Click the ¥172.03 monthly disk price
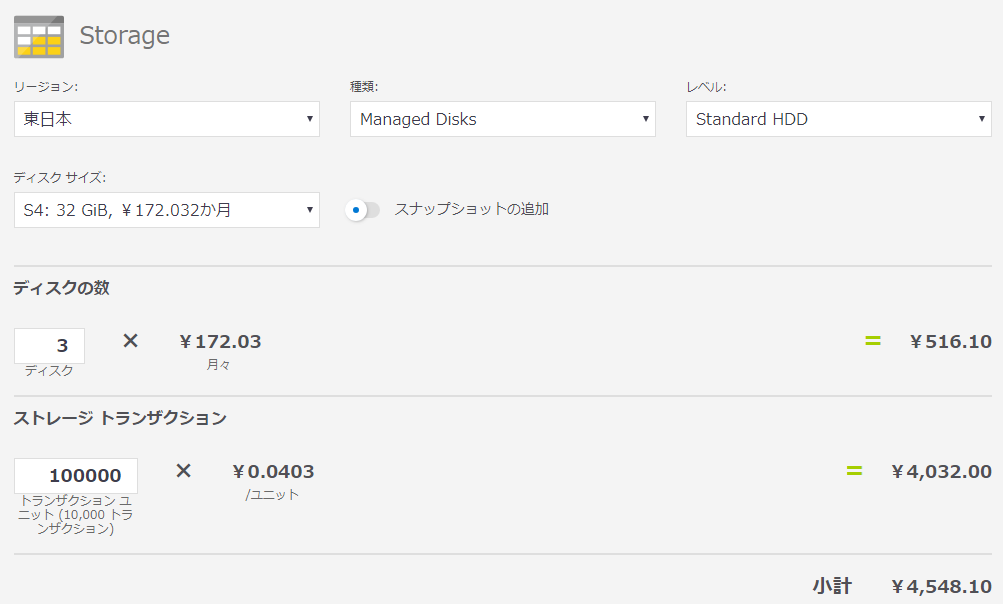 coord(220,342)
